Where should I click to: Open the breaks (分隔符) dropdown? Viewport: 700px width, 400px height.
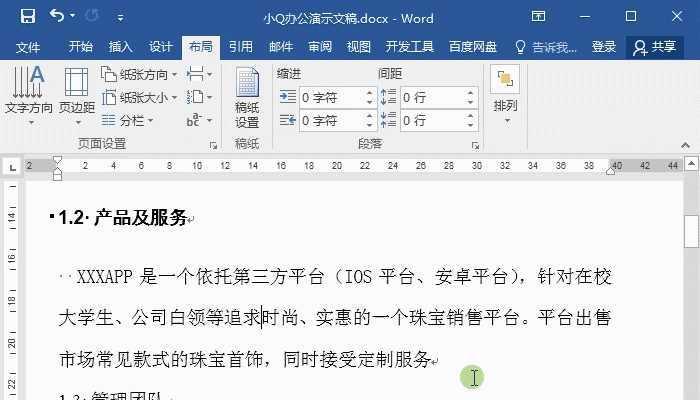(x=199, y=74)
